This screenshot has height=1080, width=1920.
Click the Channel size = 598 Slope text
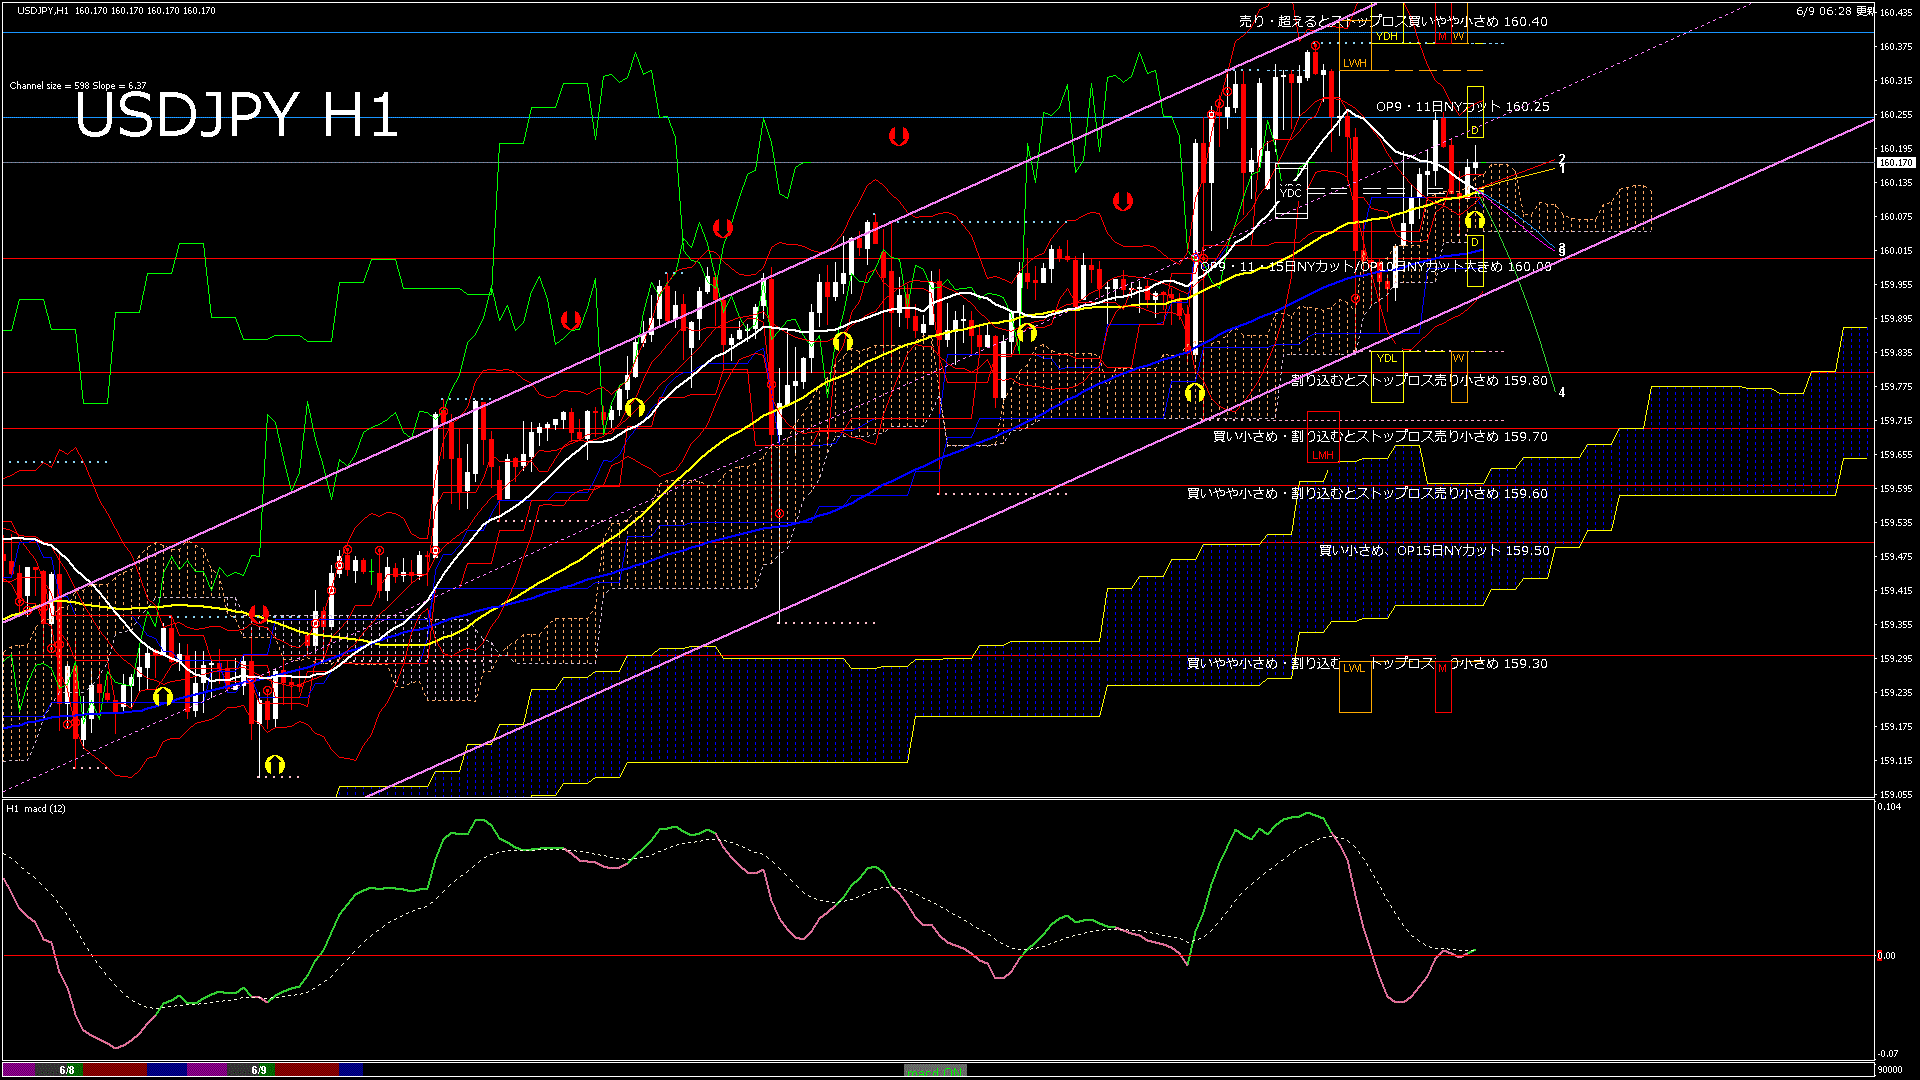coord(78,86)
